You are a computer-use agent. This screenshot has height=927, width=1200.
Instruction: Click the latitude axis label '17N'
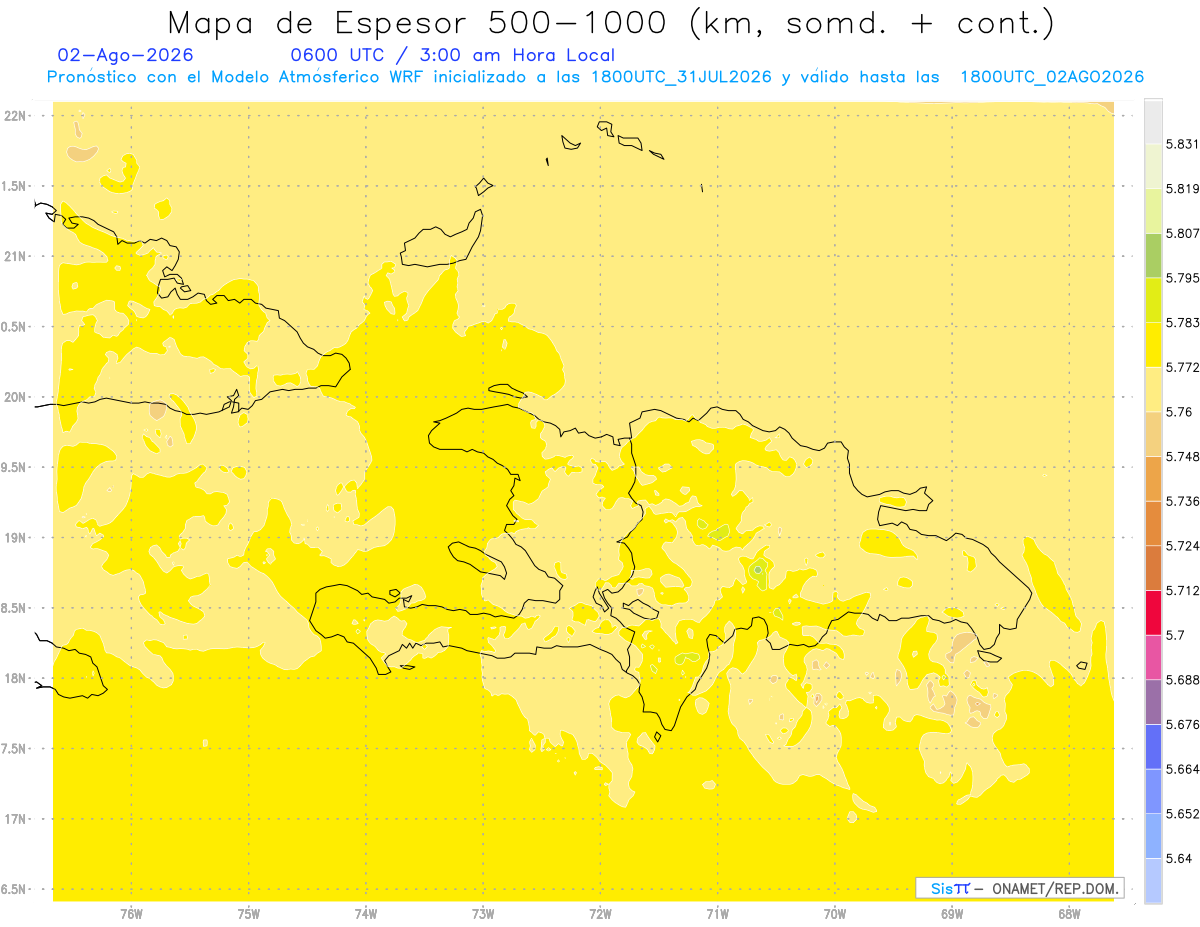15,819
